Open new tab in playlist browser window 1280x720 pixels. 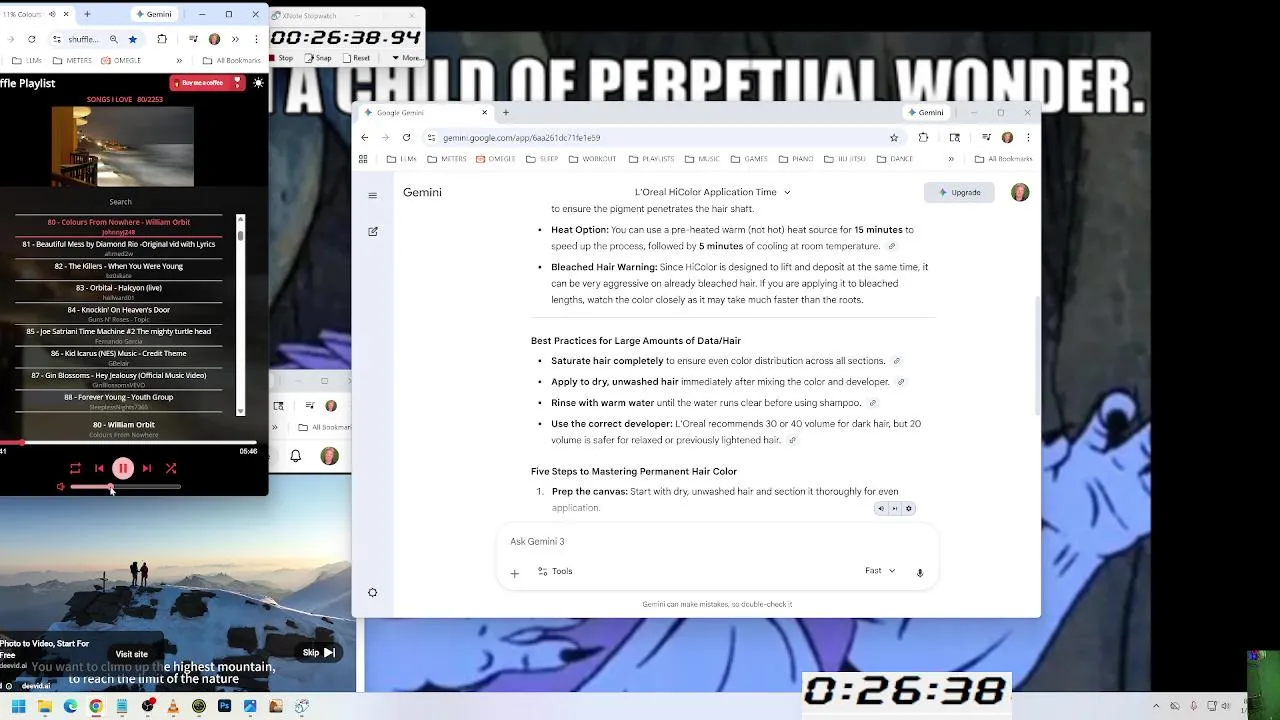pyautogui.click(x=87, y=15)
